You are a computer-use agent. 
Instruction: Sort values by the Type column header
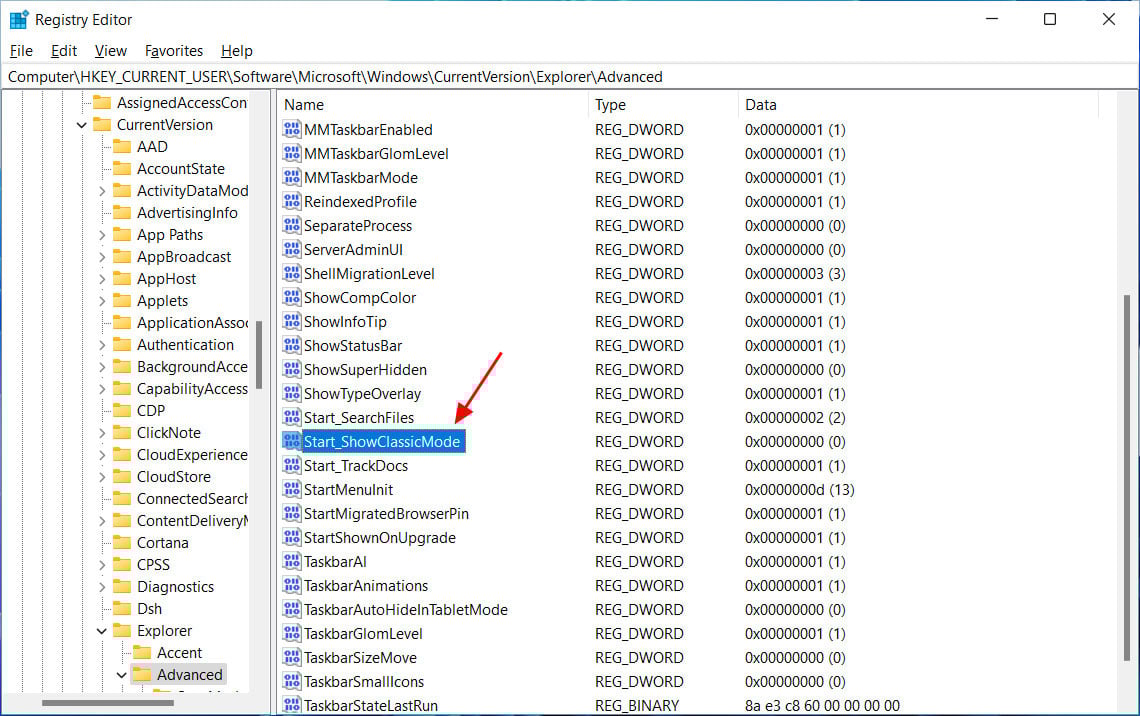pyautogui.click(x=663, y=105)
